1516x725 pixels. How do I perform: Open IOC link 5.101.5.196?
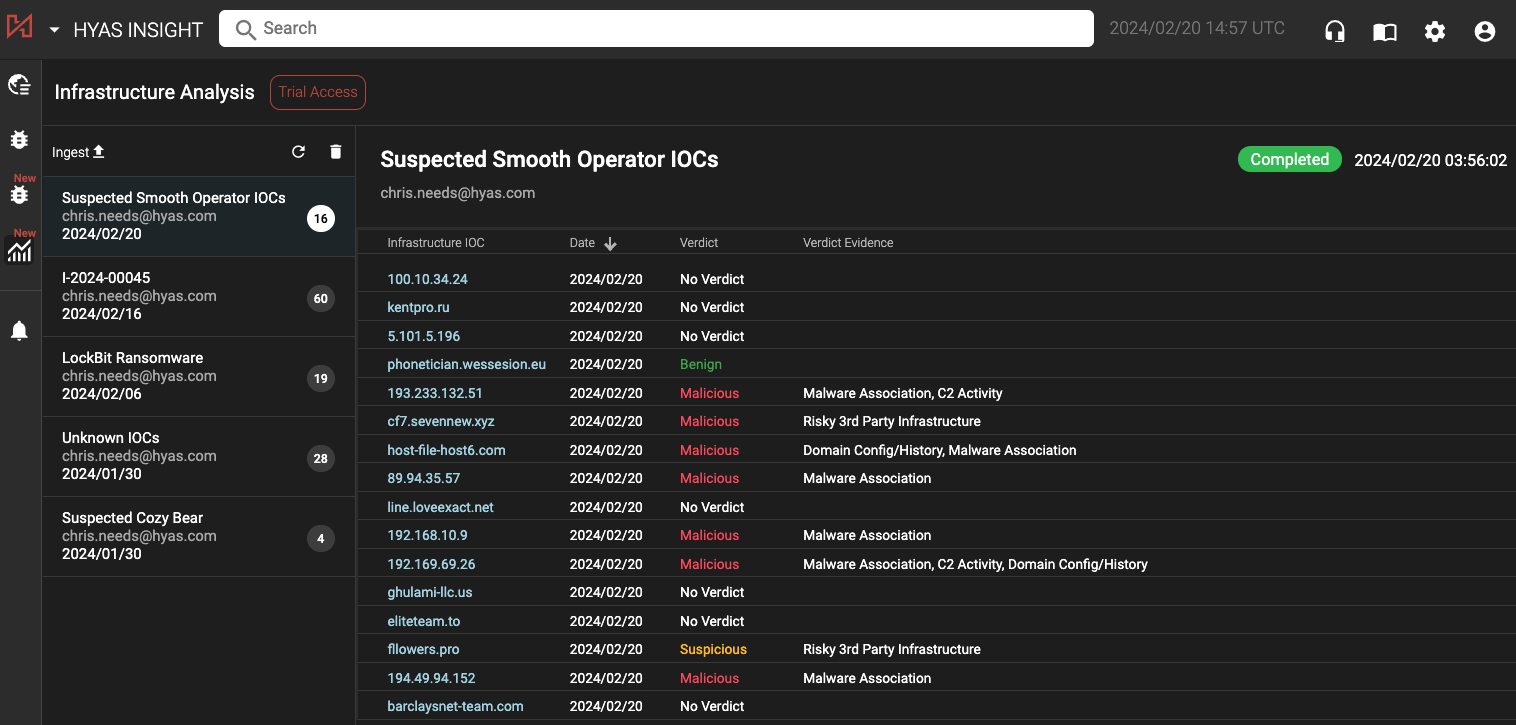click(x=424, y=336)
